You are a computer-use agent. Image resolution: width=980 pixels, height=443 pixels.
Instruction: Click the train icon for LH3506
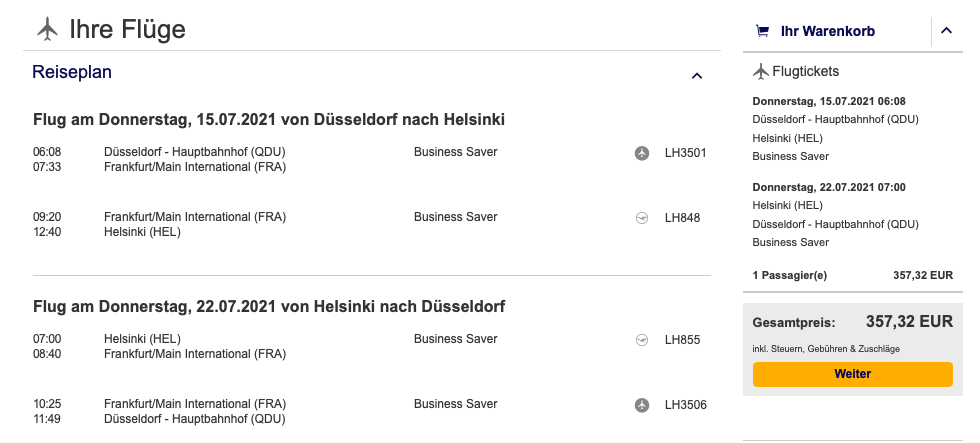coord(642,405)
